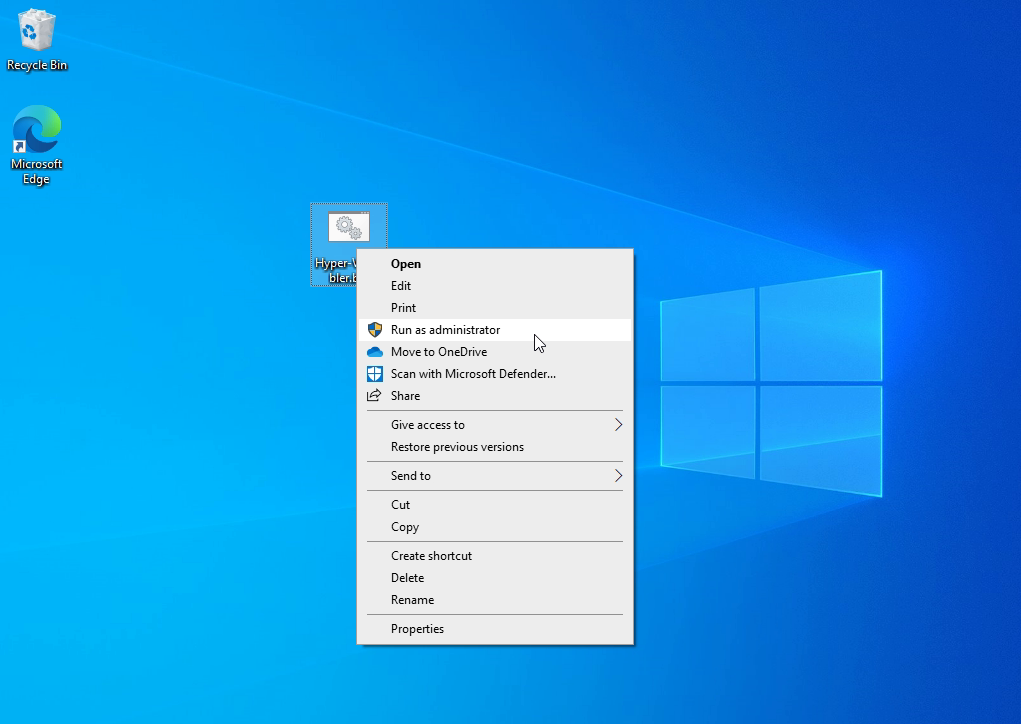Choose Cut from the context menu

click(x=495, y=505)
